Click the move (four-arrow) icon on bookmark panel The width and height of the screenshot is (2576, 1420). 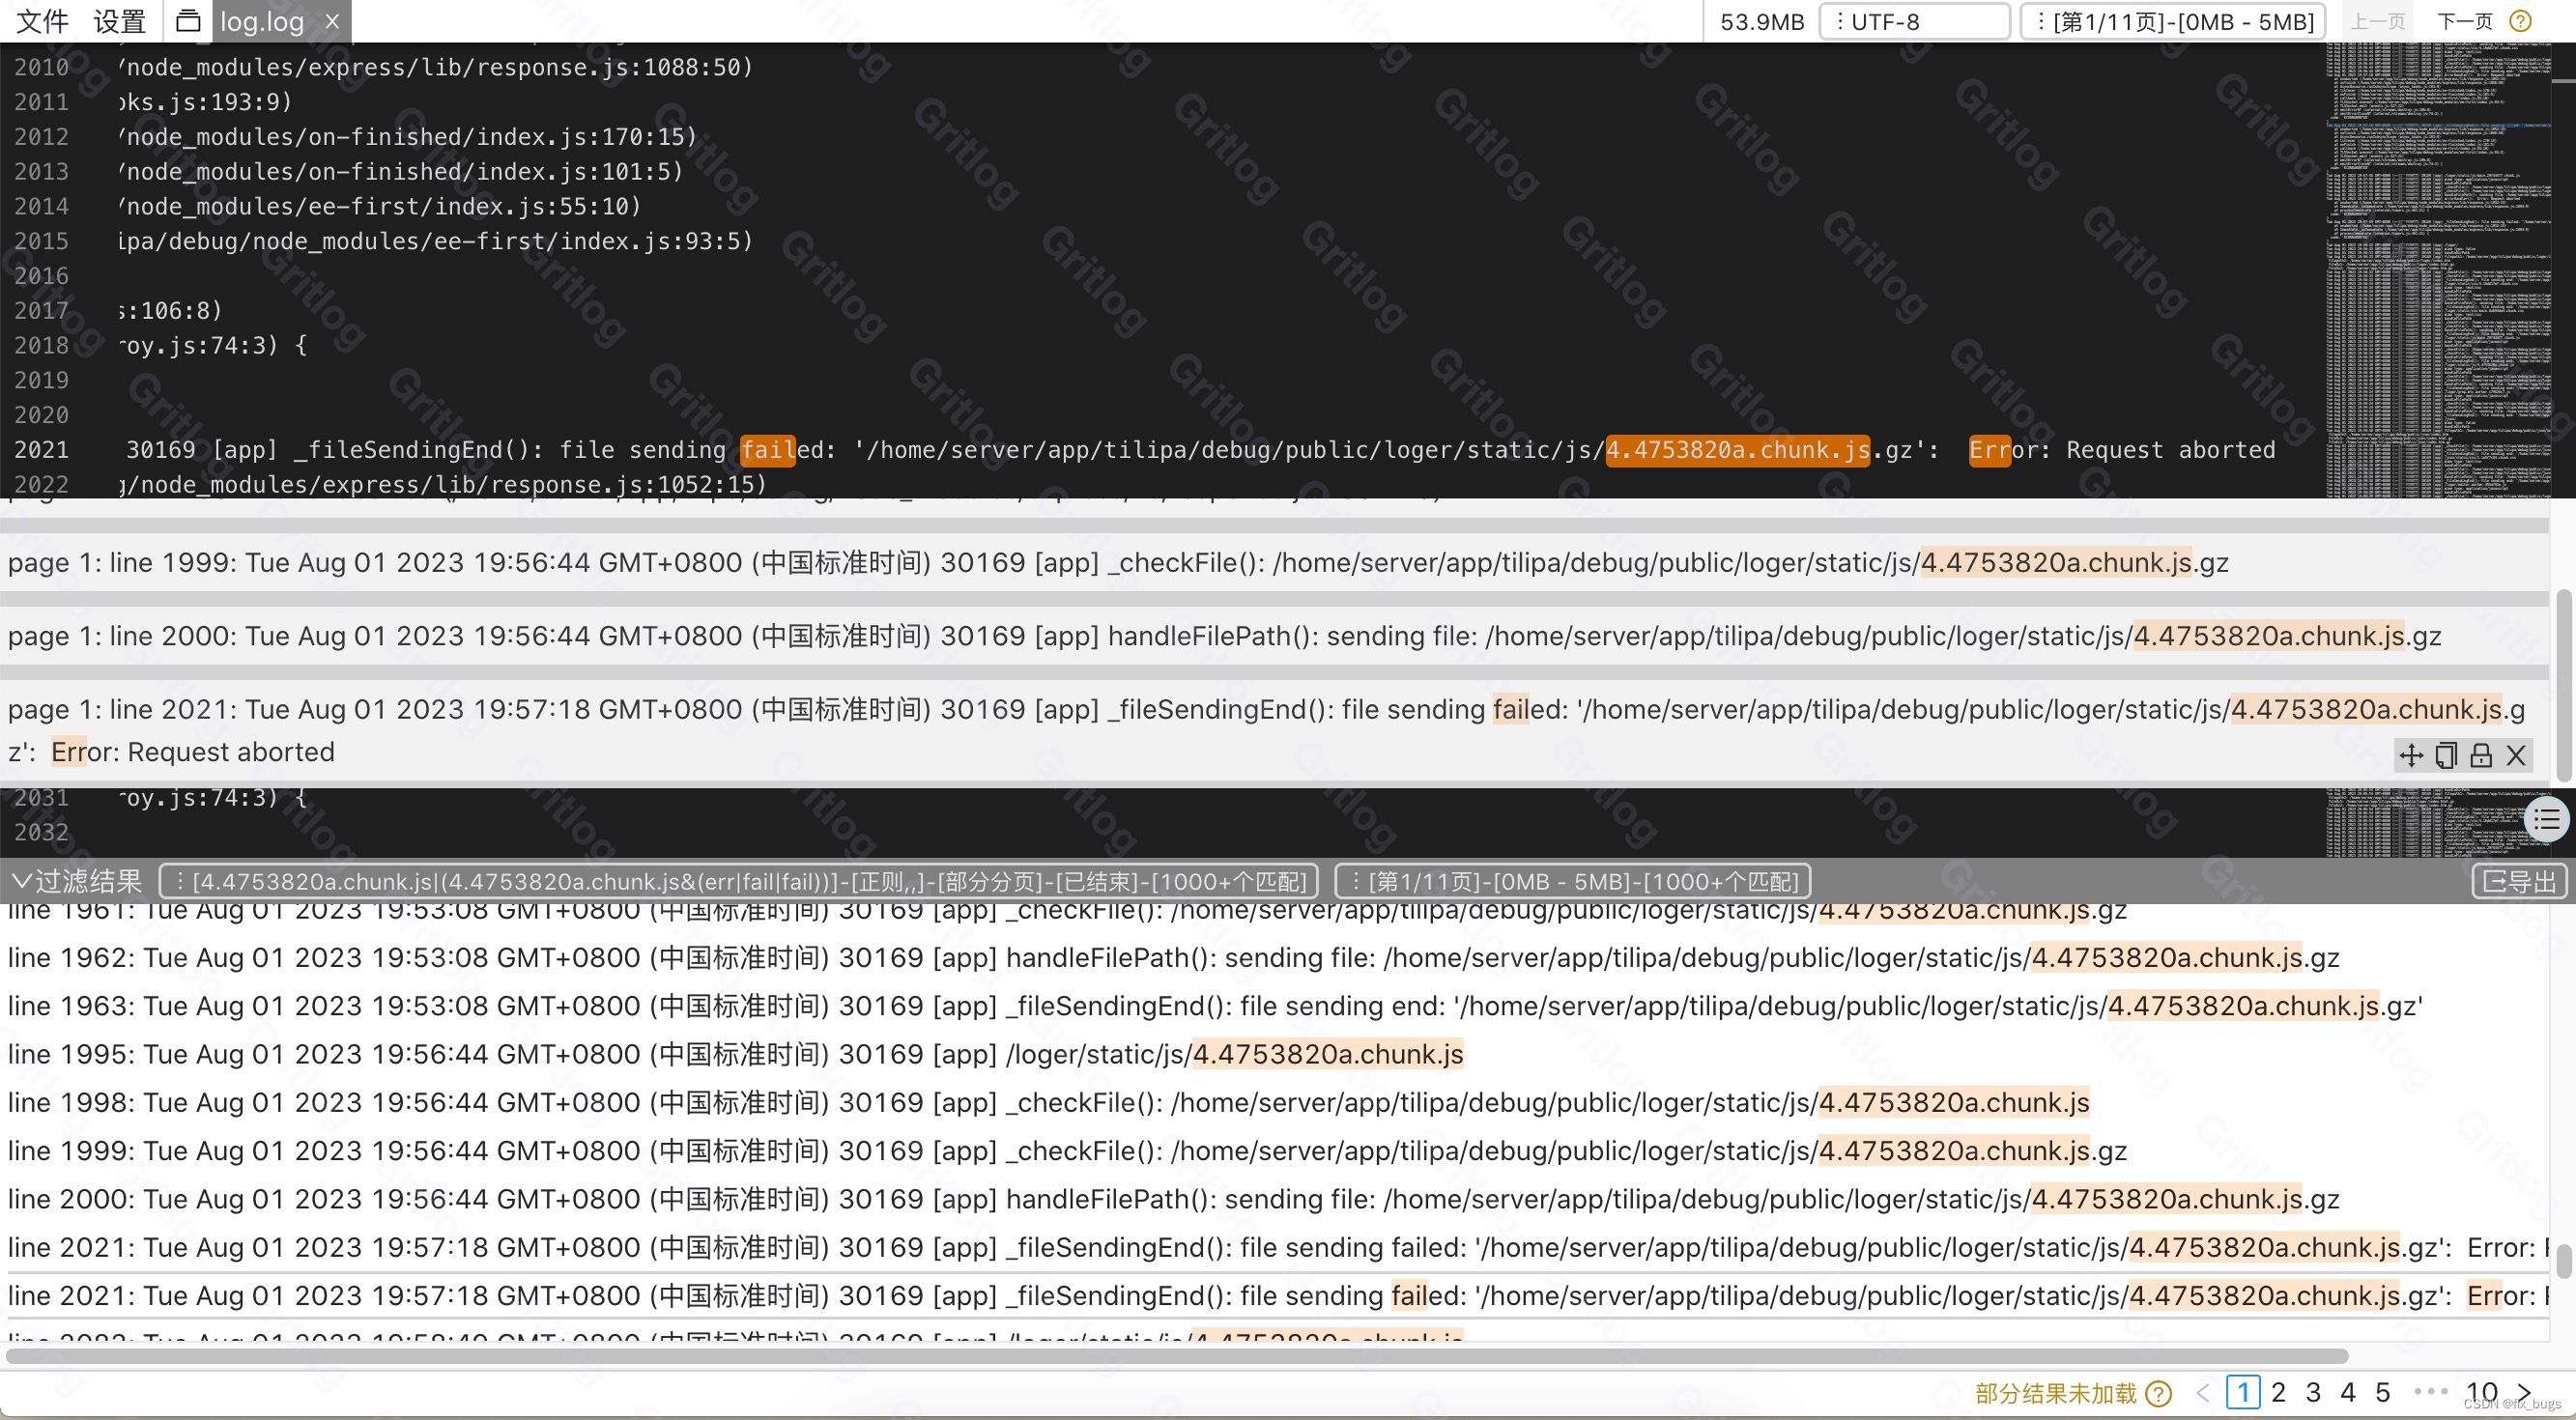click(x=2411, y=755)
